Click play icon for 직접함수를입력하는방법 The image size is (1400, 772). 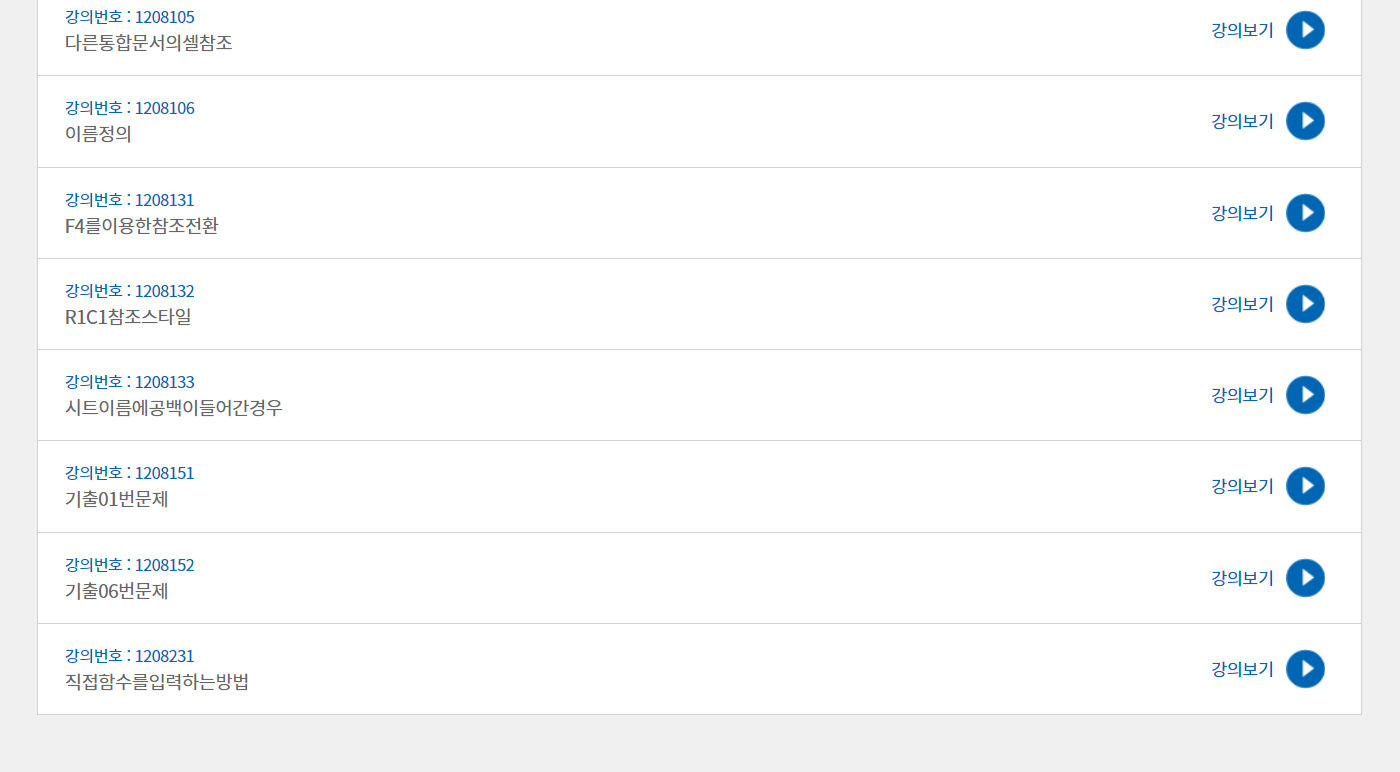1305,669
